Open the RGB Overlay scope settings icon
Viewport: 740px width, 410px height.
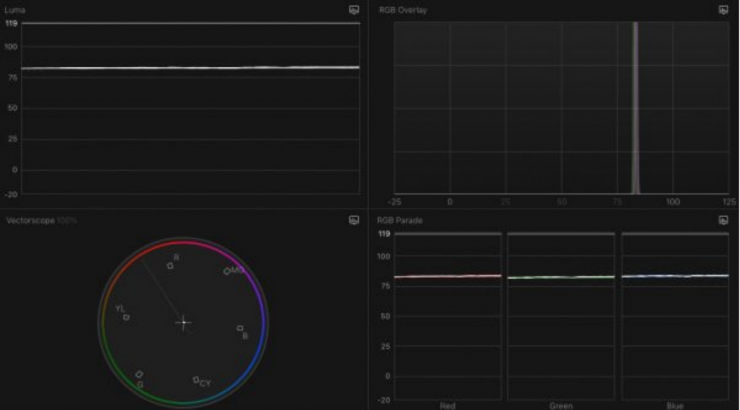tap(723, 9)
